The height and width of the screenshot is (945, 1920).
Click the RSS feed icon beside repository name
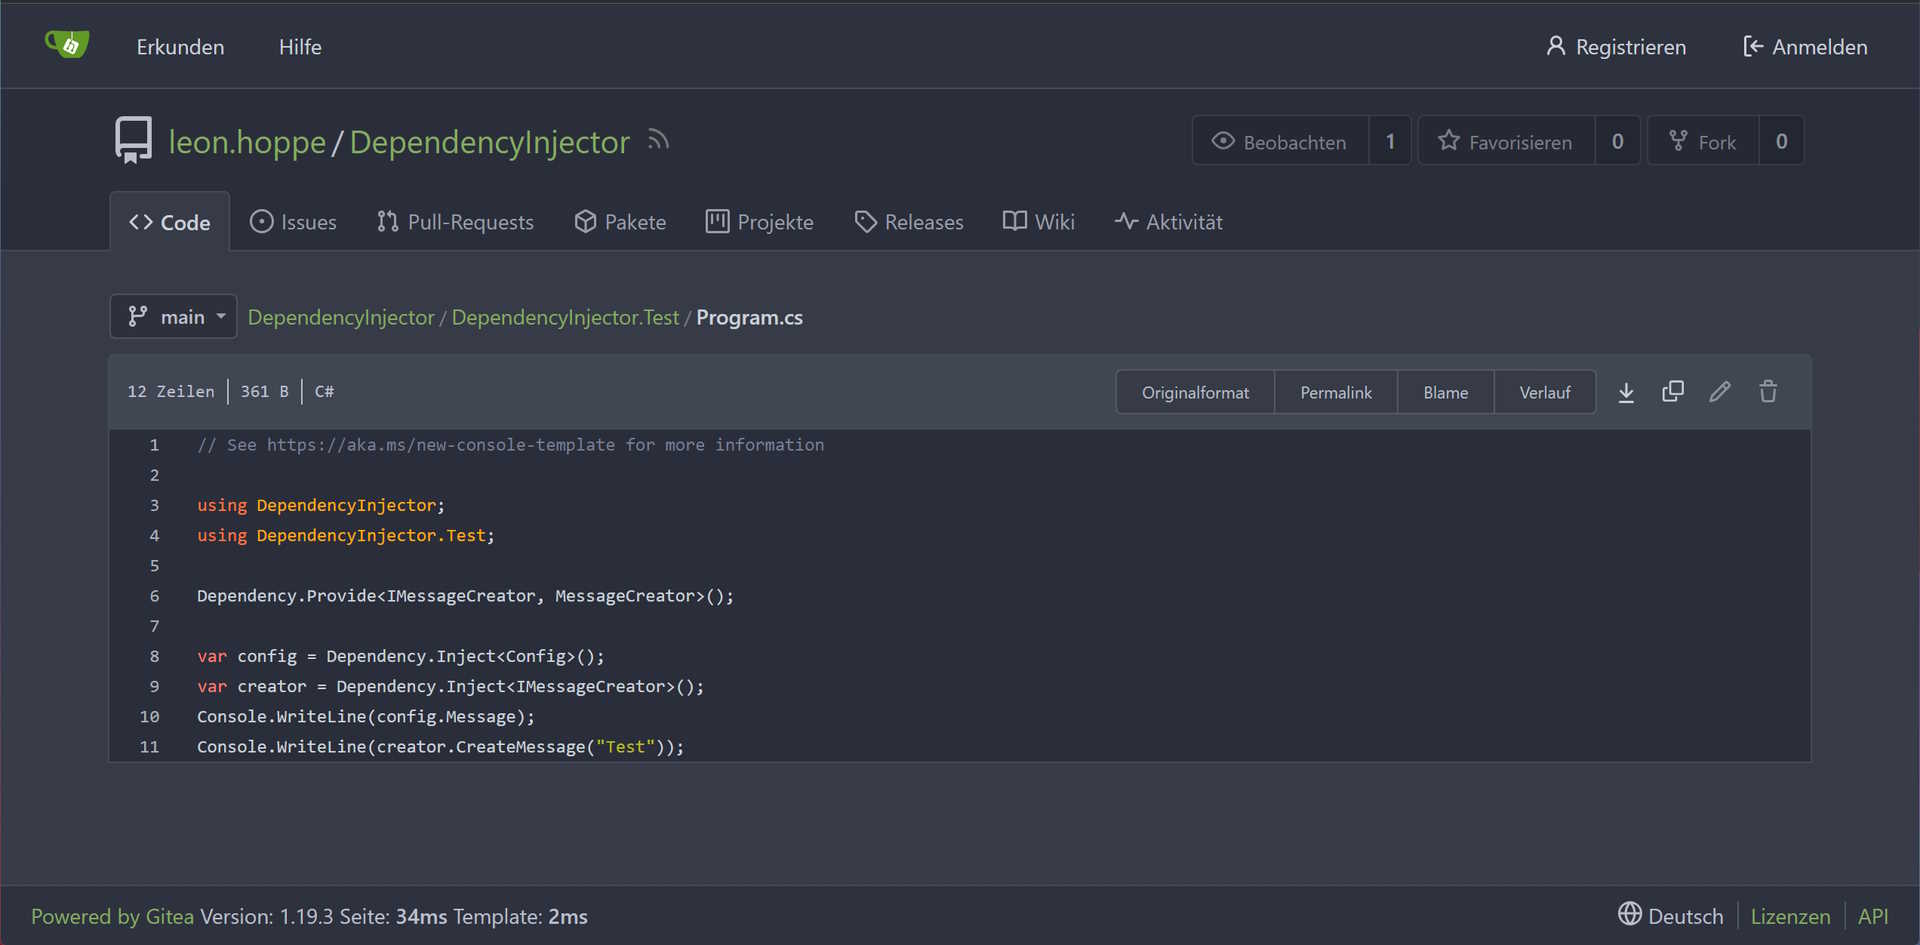click(658, 140)
